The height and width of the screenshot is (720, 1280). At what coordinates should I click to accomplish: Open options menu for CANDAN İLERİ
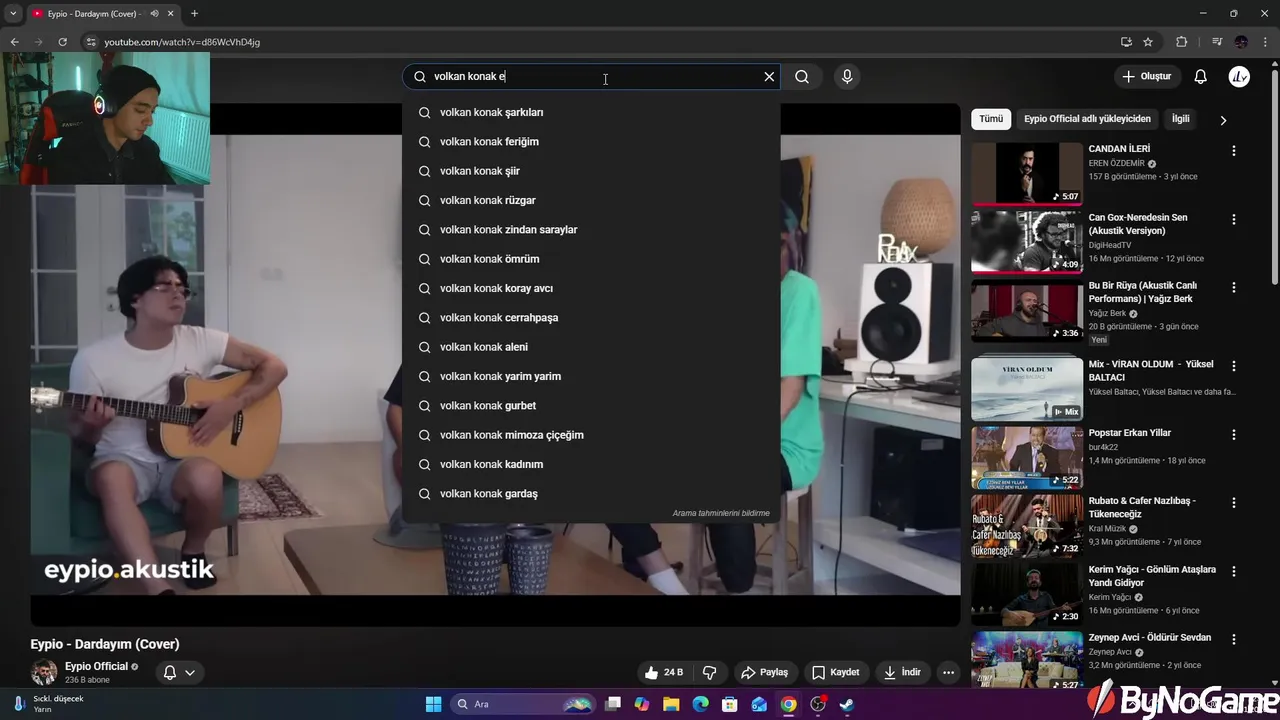(1233, 151)
